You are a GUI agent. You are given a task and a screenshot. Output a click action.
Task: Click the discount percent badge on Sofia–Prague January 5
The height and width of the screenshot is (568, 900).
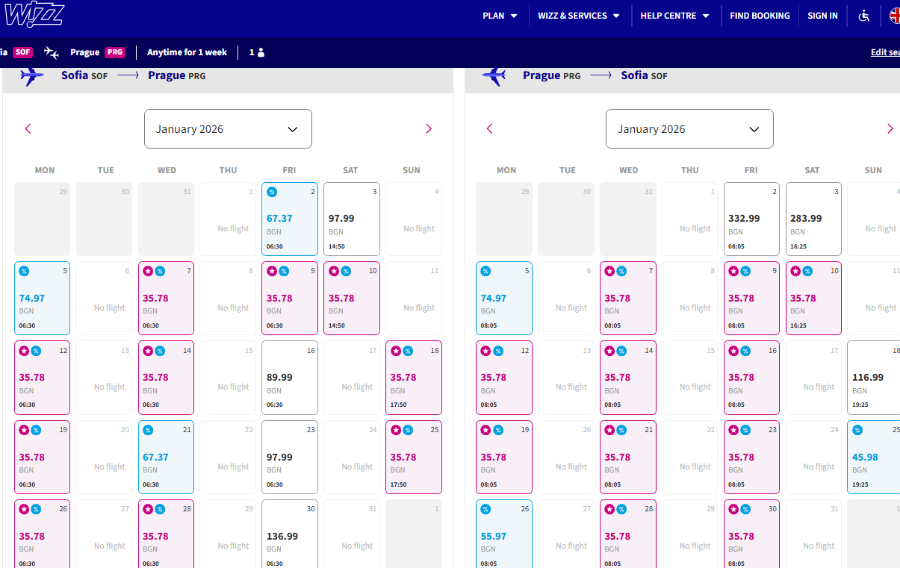tap(24, 271)
